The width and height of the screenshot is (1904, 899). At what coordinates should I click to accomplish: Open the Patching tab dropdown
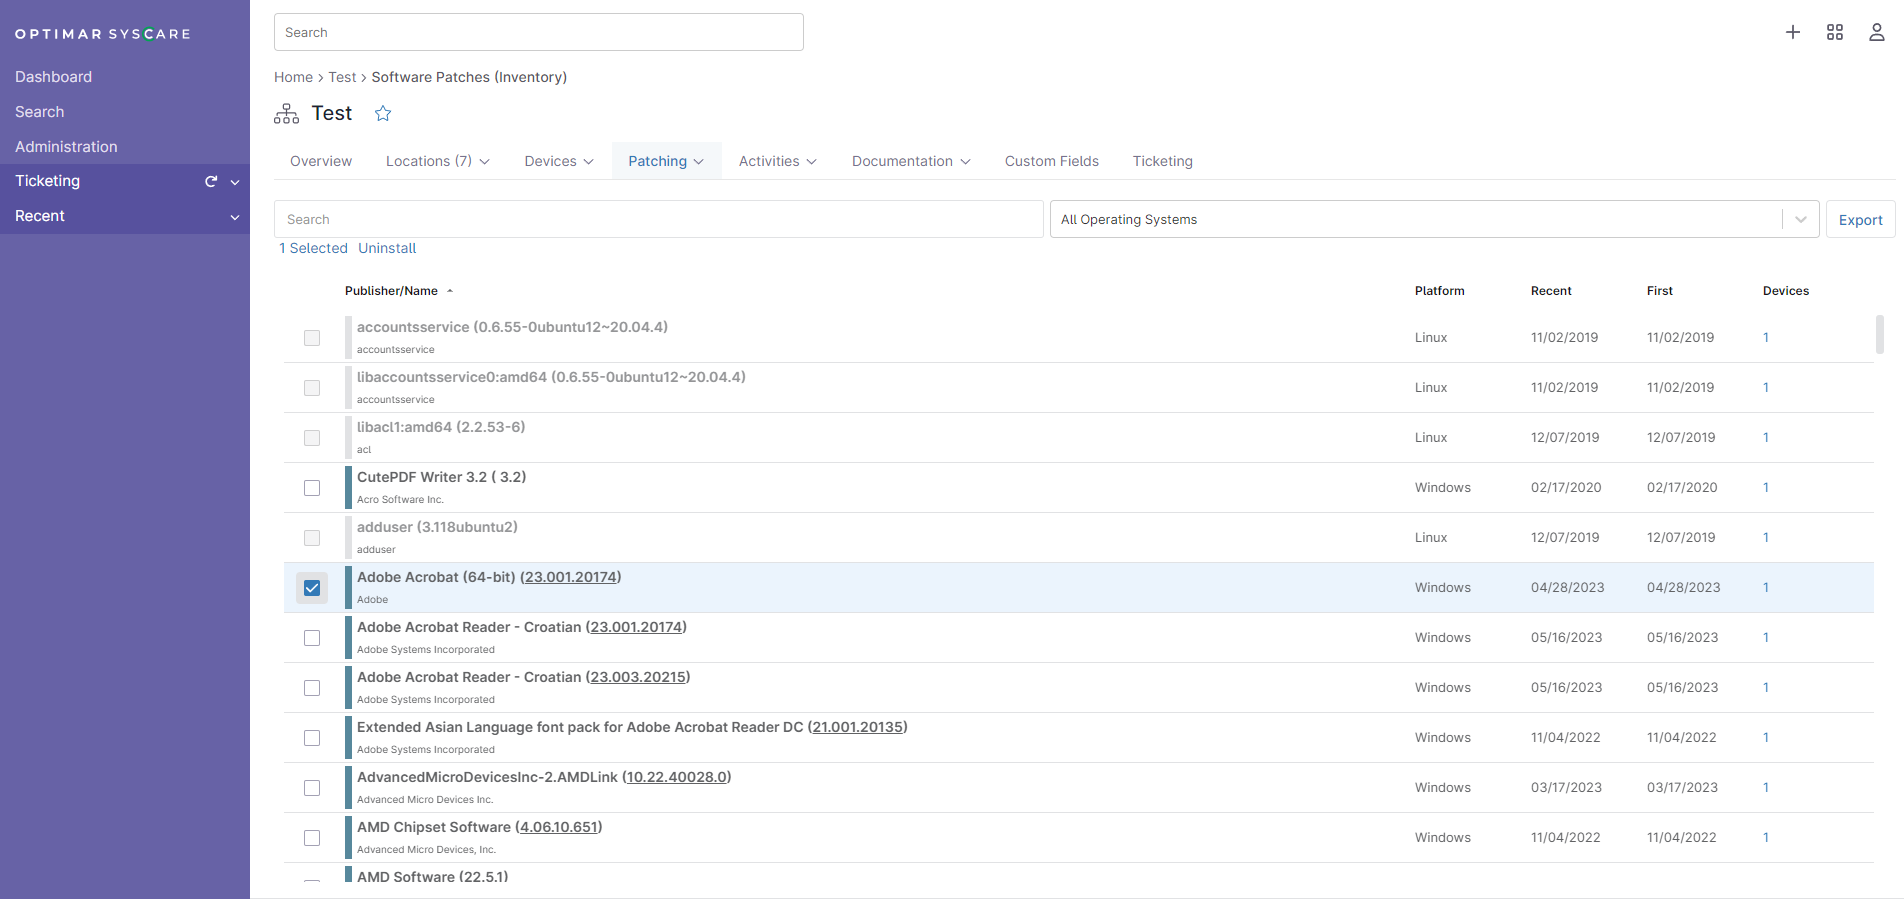click(x=666, y=161)
